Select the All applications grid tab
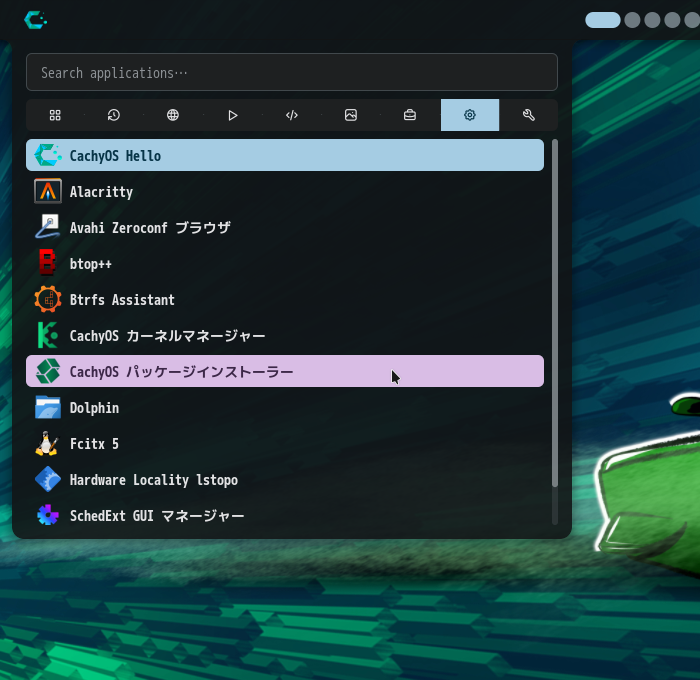Image resolution: width=700 pixels, height=680 pixels. tap(55, 115)
